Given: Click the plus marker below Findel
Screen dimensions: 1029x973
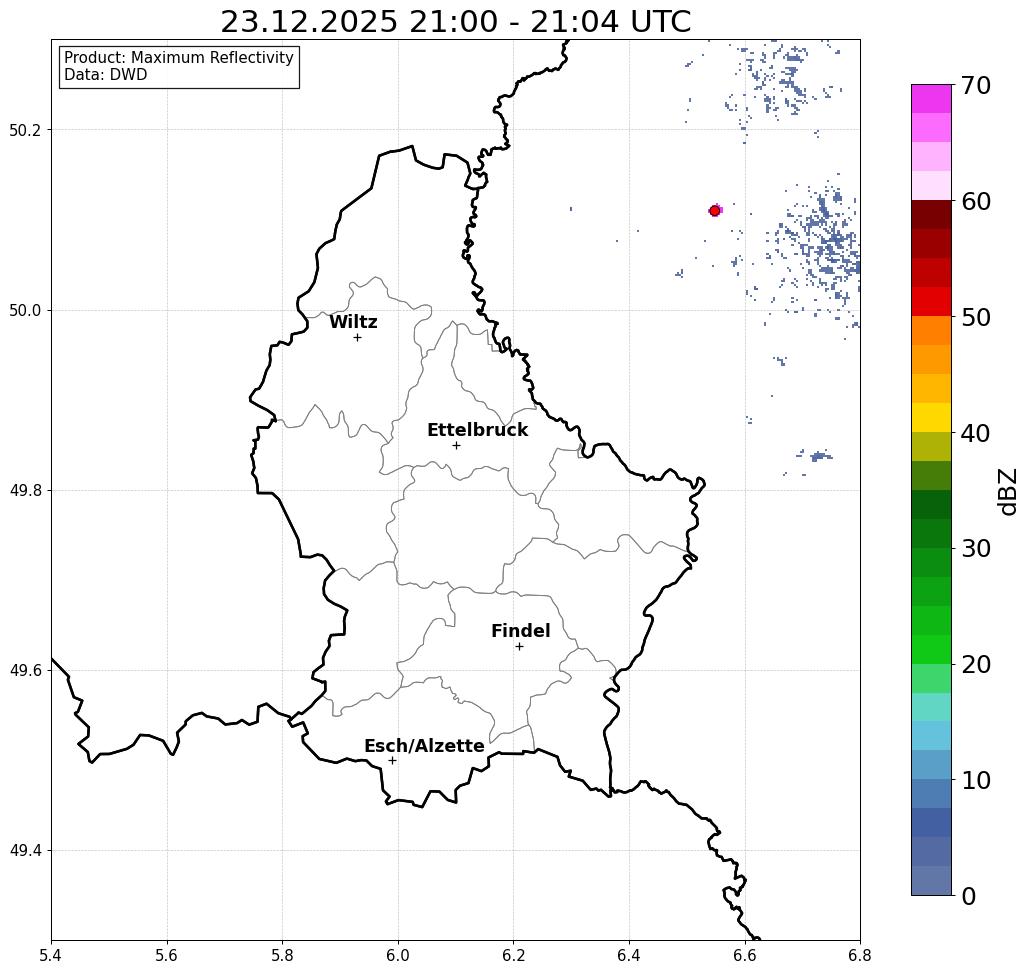Looking at the screenshot, I should [x=519, y=647].
